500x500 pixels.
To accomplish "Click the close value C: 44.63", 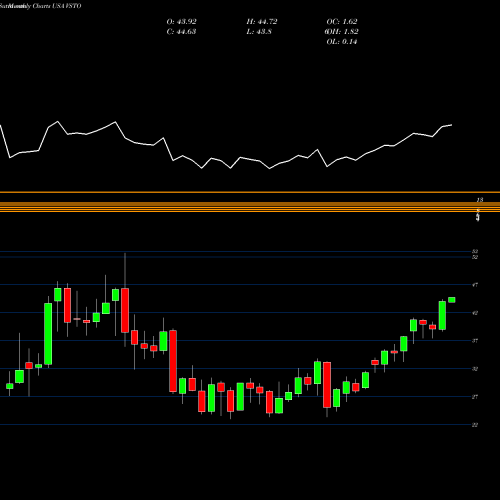I will 181,32.
